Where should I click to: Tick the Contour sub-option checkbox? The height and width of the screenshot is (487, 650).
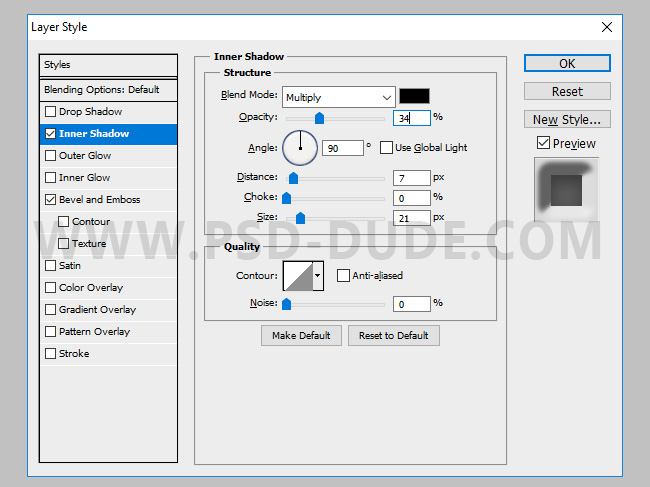[63, 221]
